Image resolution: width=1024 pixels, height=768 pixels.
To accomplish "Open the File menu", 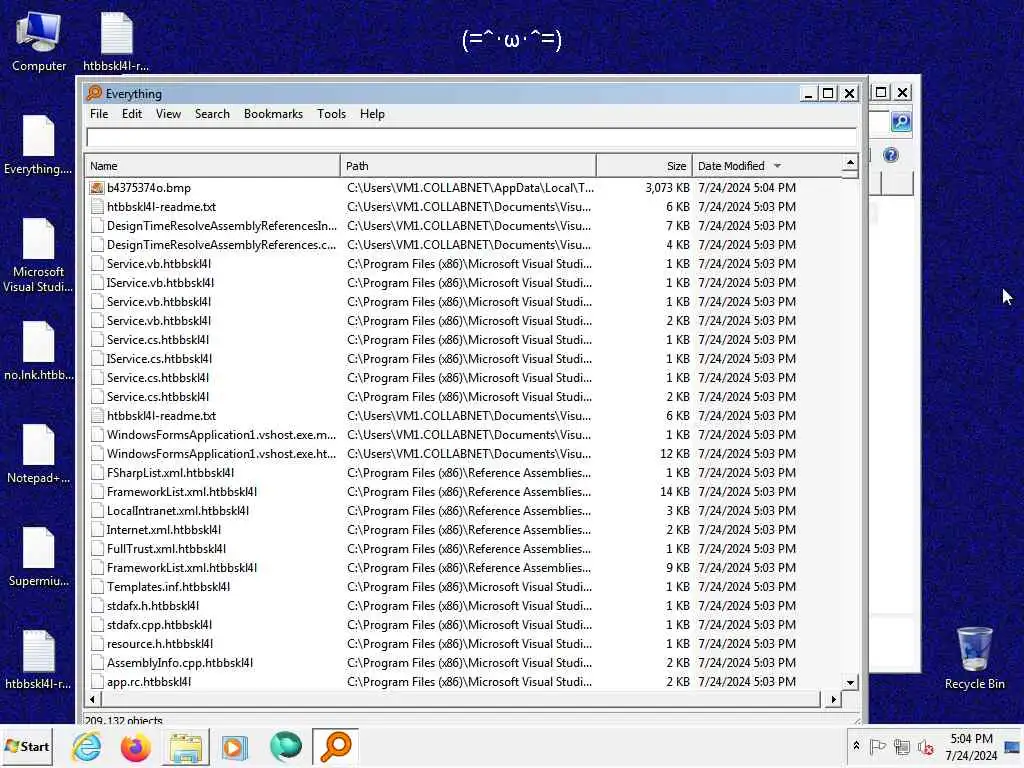I will click(x=99, y=114).
